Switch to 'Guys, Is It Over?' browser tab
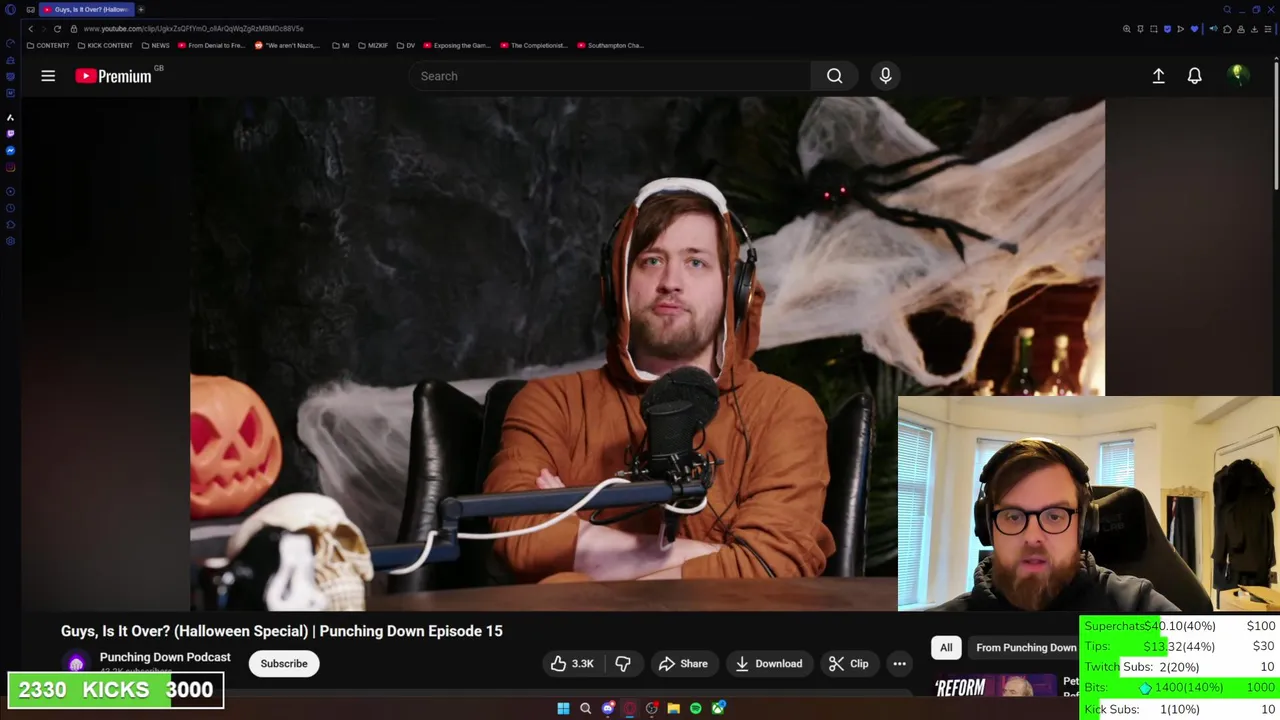Viewport: 1280px width, 720px height. point(86,9)
